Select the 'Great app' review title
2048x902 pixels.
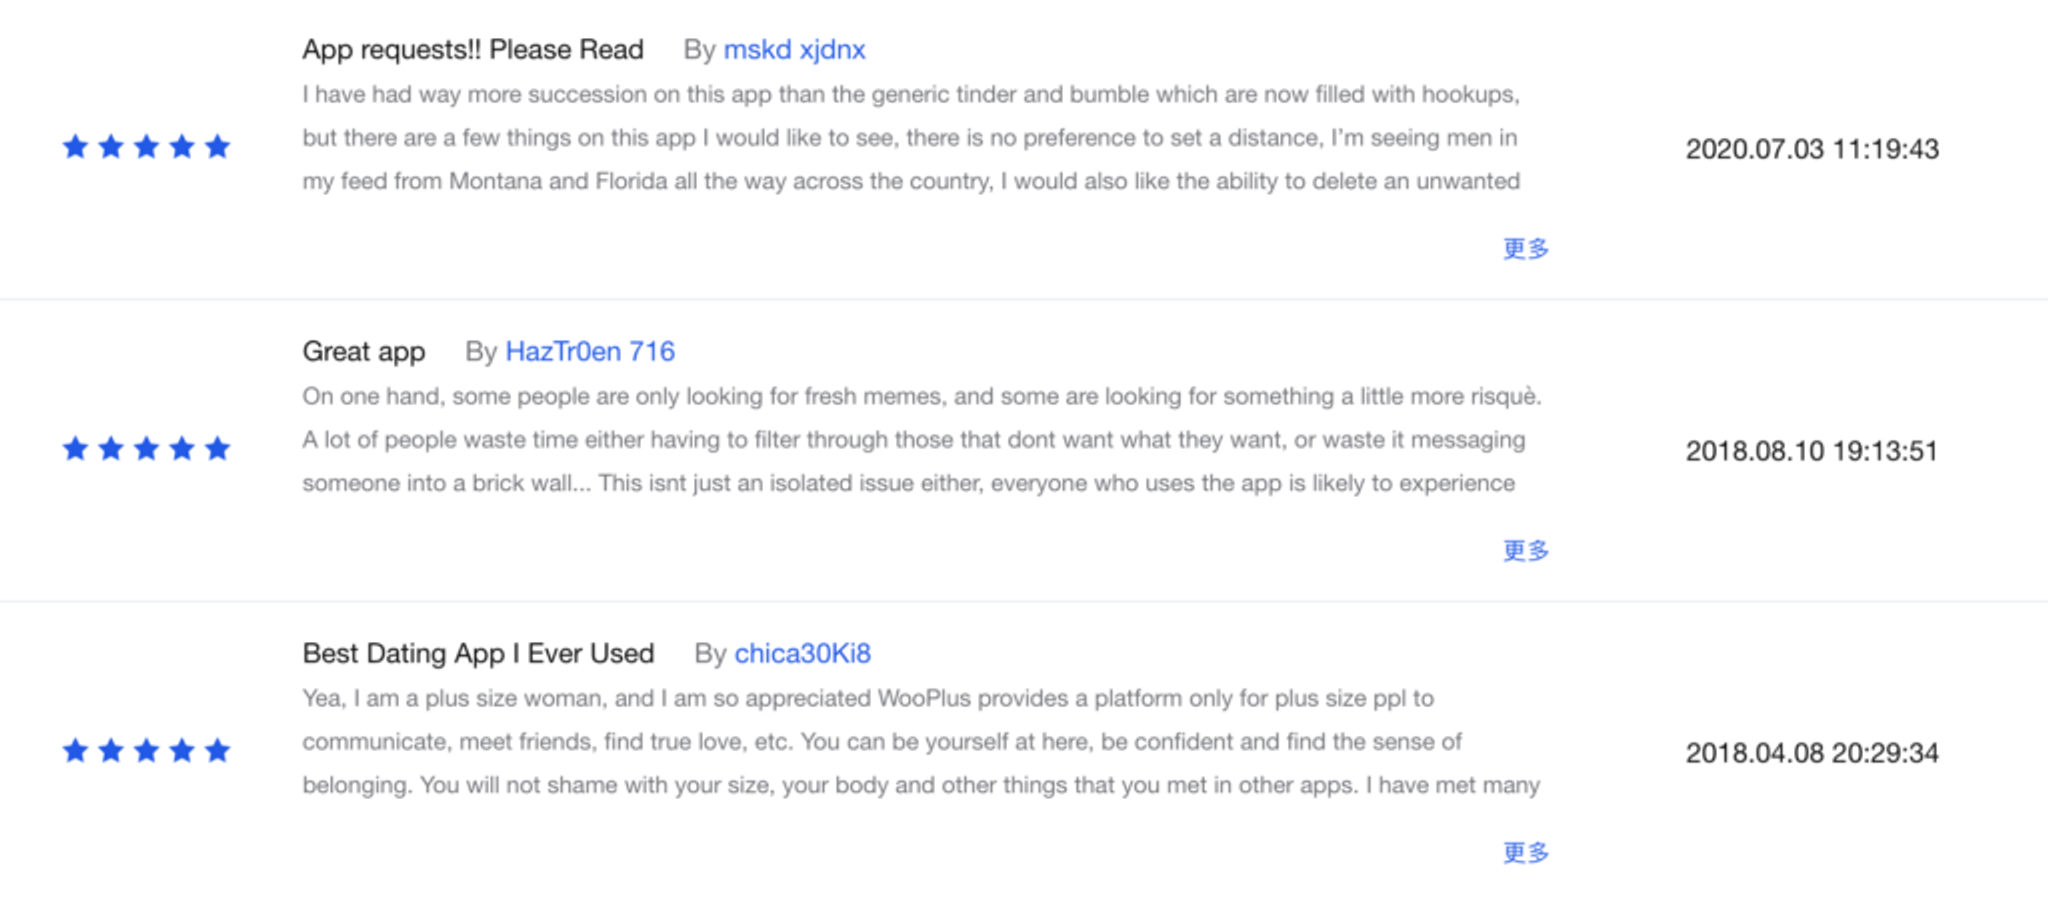point(364,352)
